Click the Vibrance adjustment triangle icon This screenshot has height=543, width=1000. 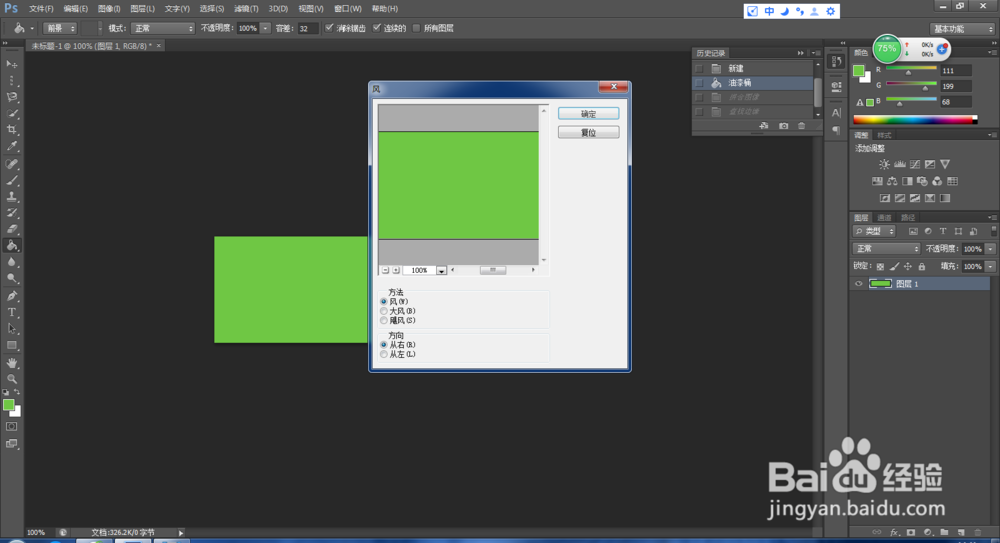[945, 164]
